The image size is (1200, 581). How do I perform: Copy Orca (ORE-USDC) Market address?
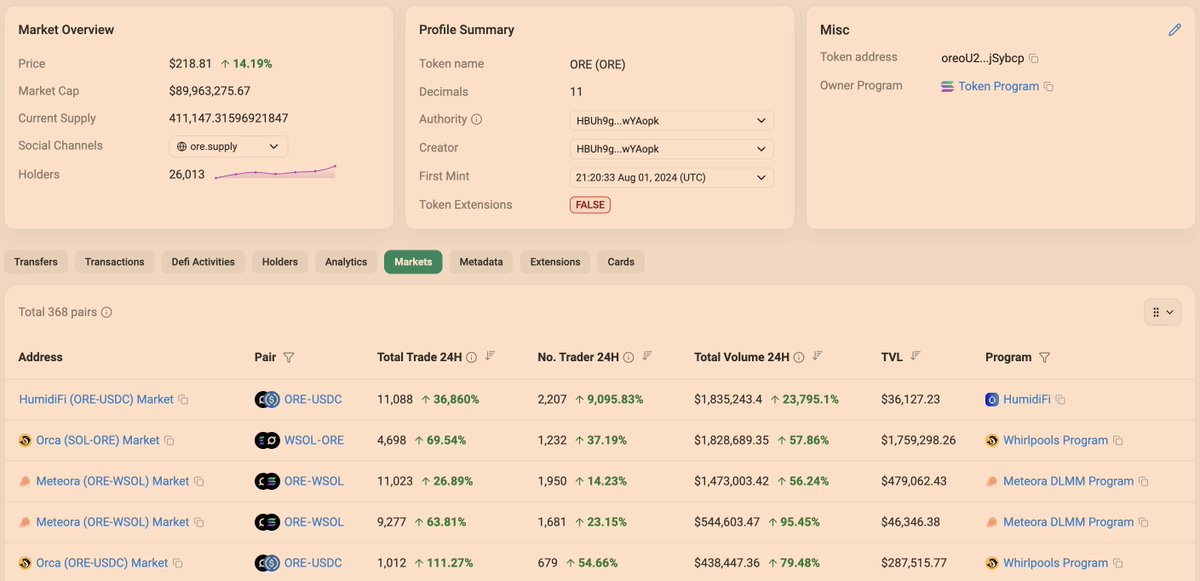pos(178,564)
